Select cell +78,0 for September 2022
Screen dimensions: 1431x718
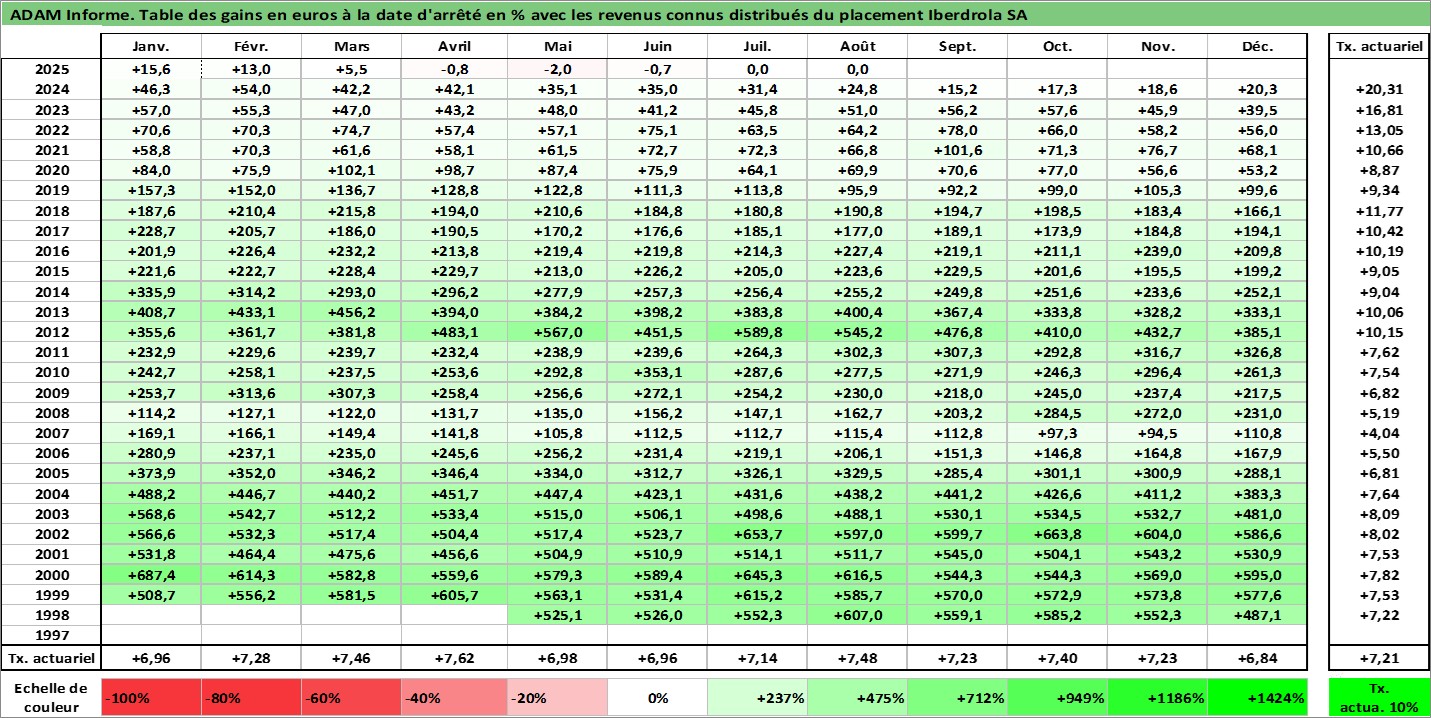tap(958, 130)
